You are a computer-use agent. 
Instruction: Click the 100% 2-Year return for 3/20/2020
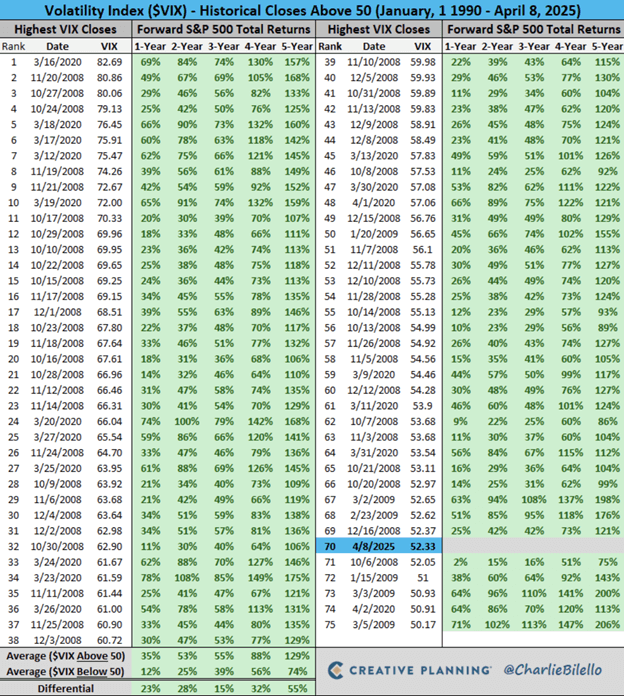(x=187, y=421)
